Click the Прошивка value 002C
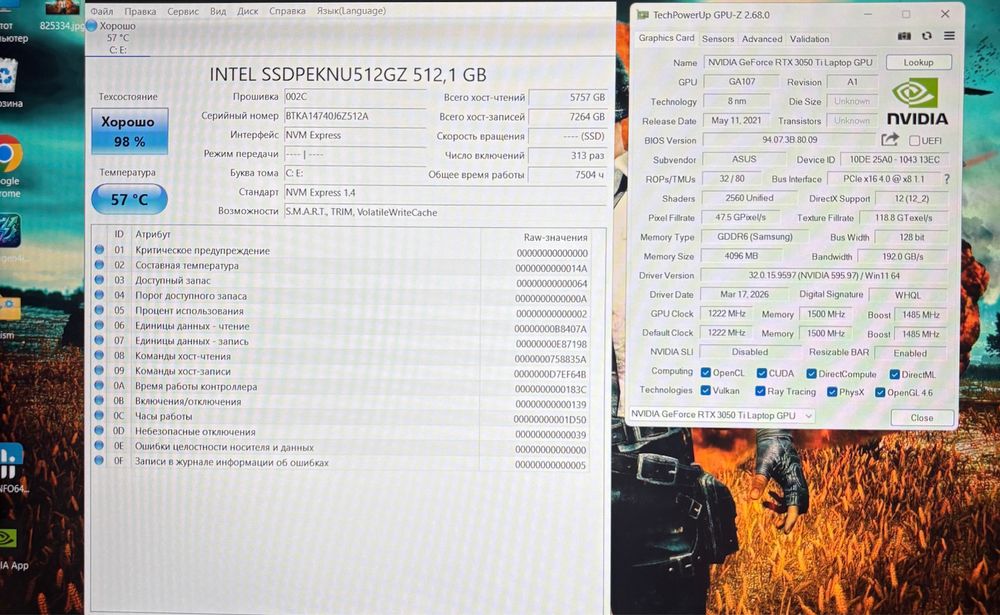 click(x=355, y=97)
